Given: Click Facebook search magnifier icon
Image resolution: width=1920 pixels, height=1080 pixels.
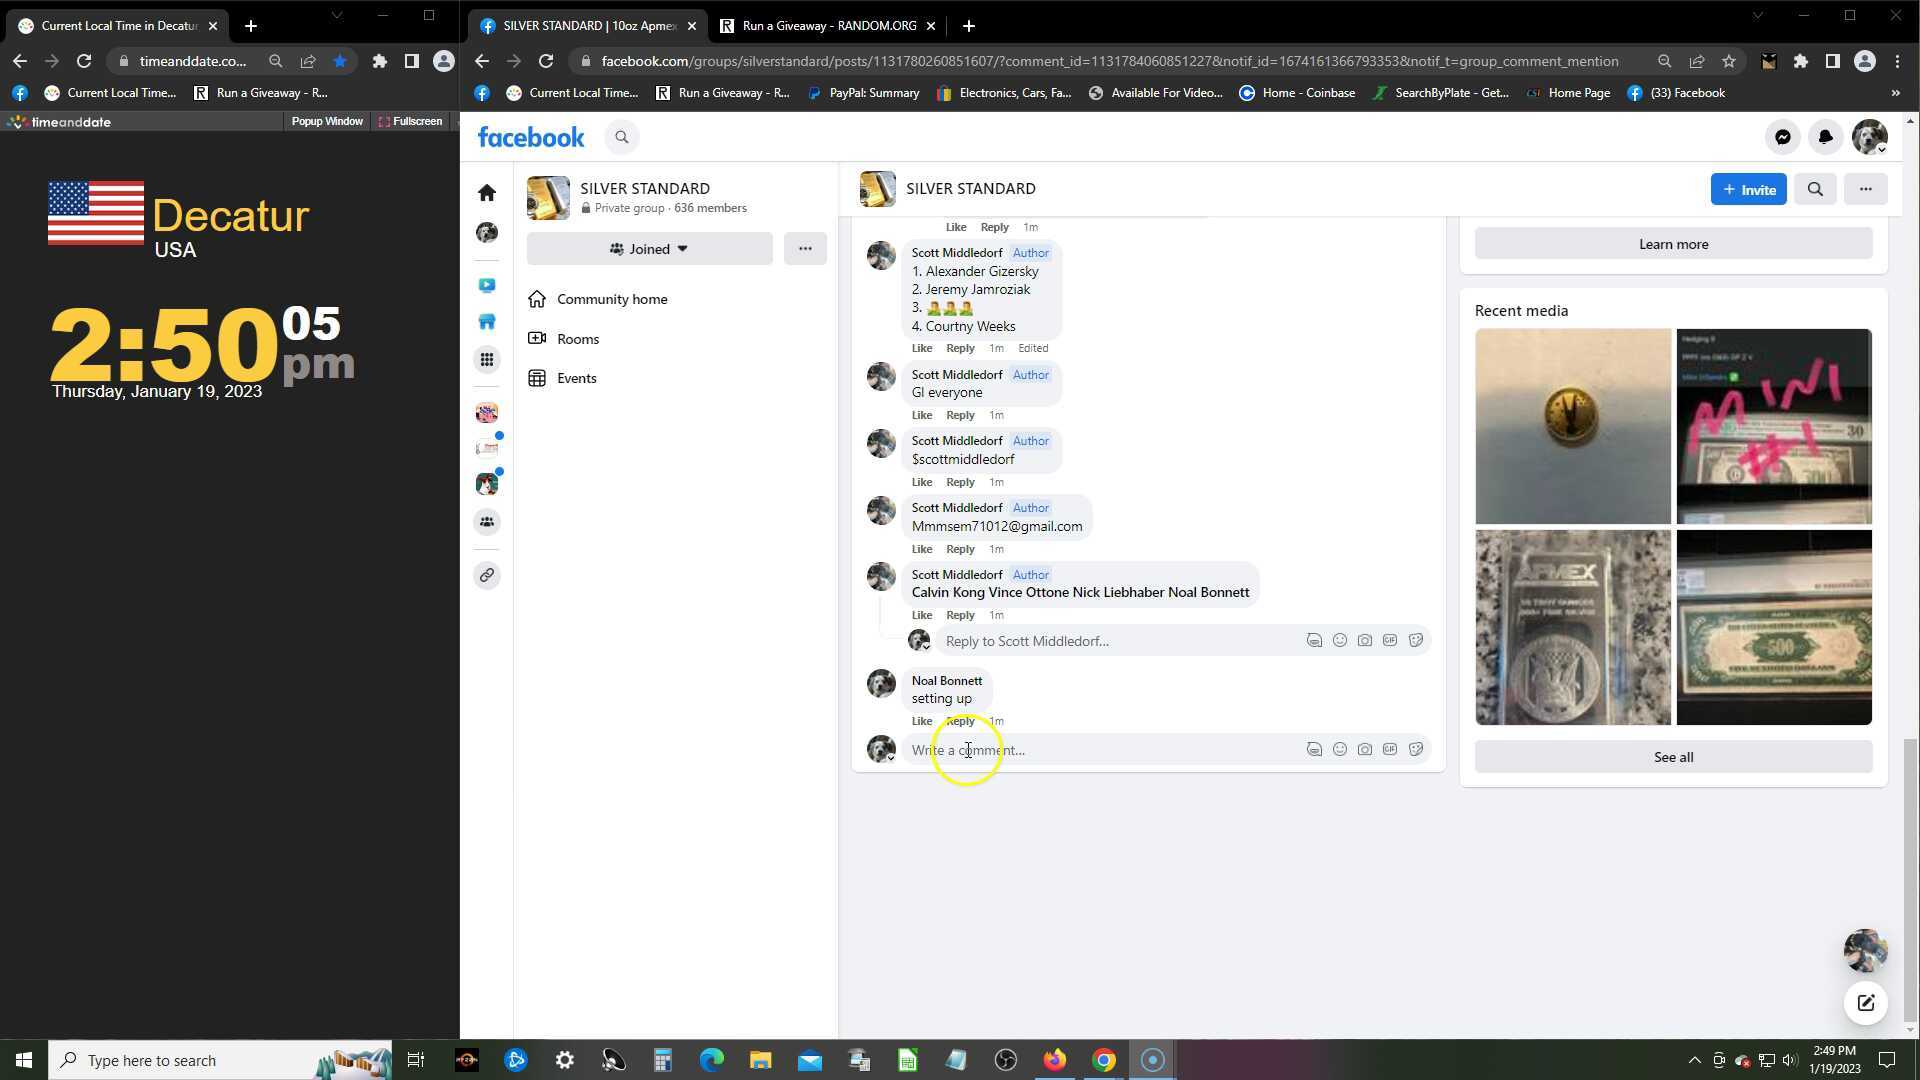Looking at the screenshot, I should coord(621,137).
